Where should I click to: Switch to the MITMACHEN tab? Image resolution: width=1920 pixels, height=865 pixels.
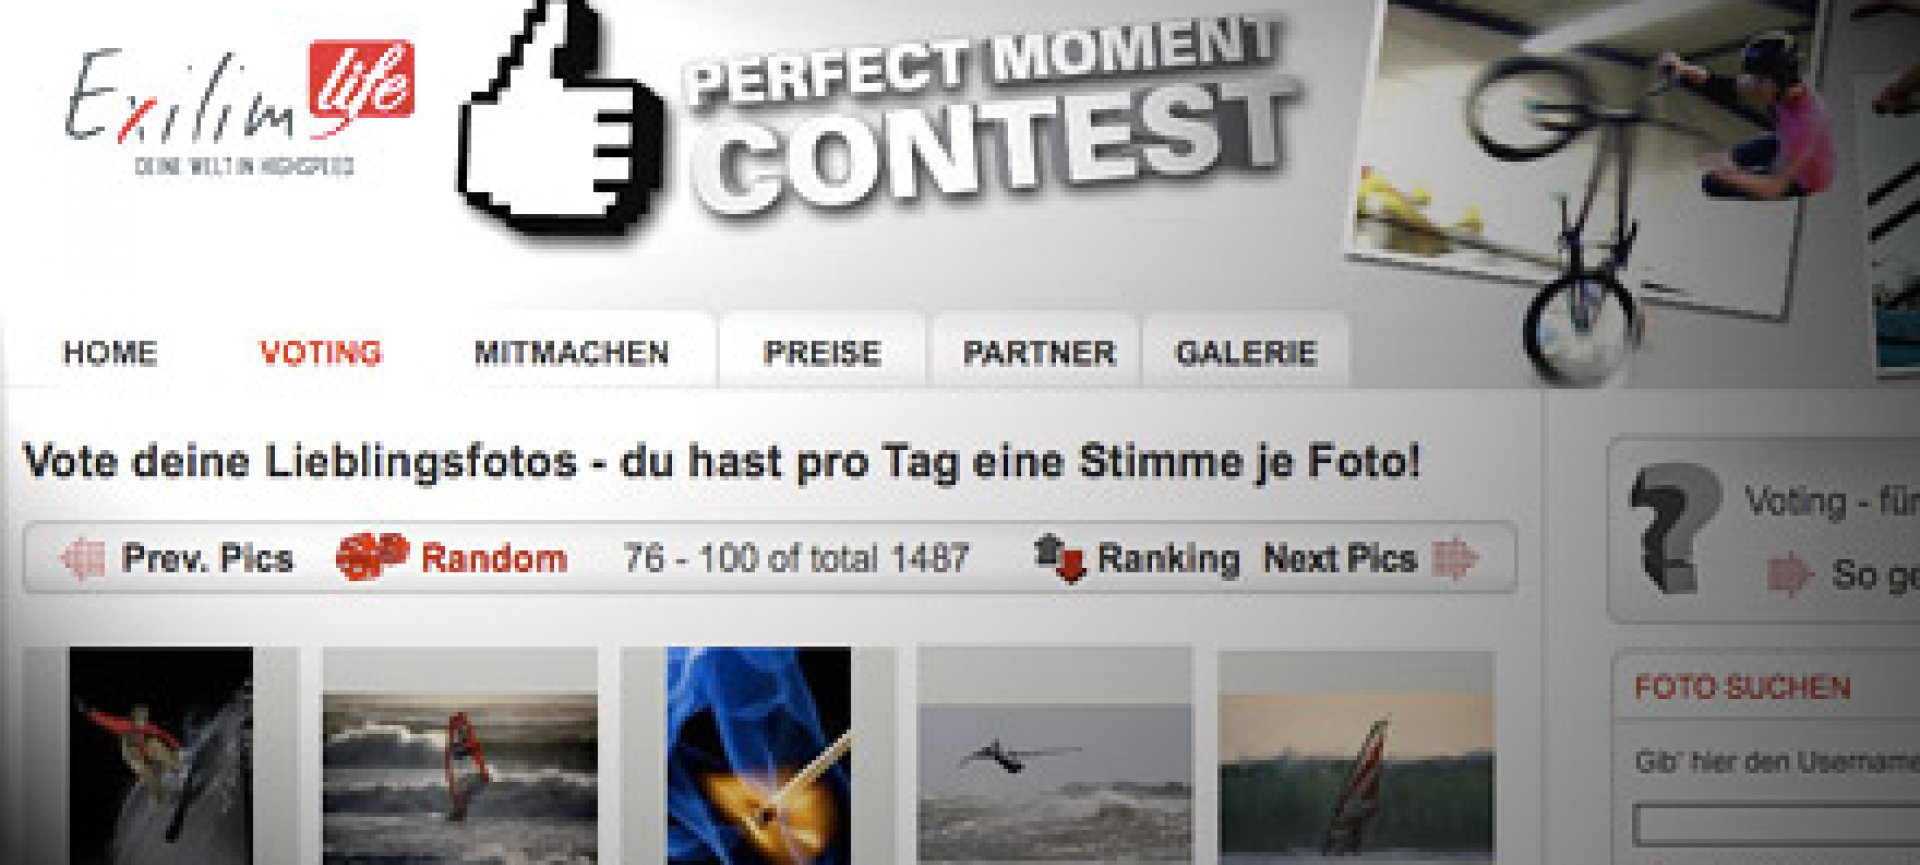571,353
